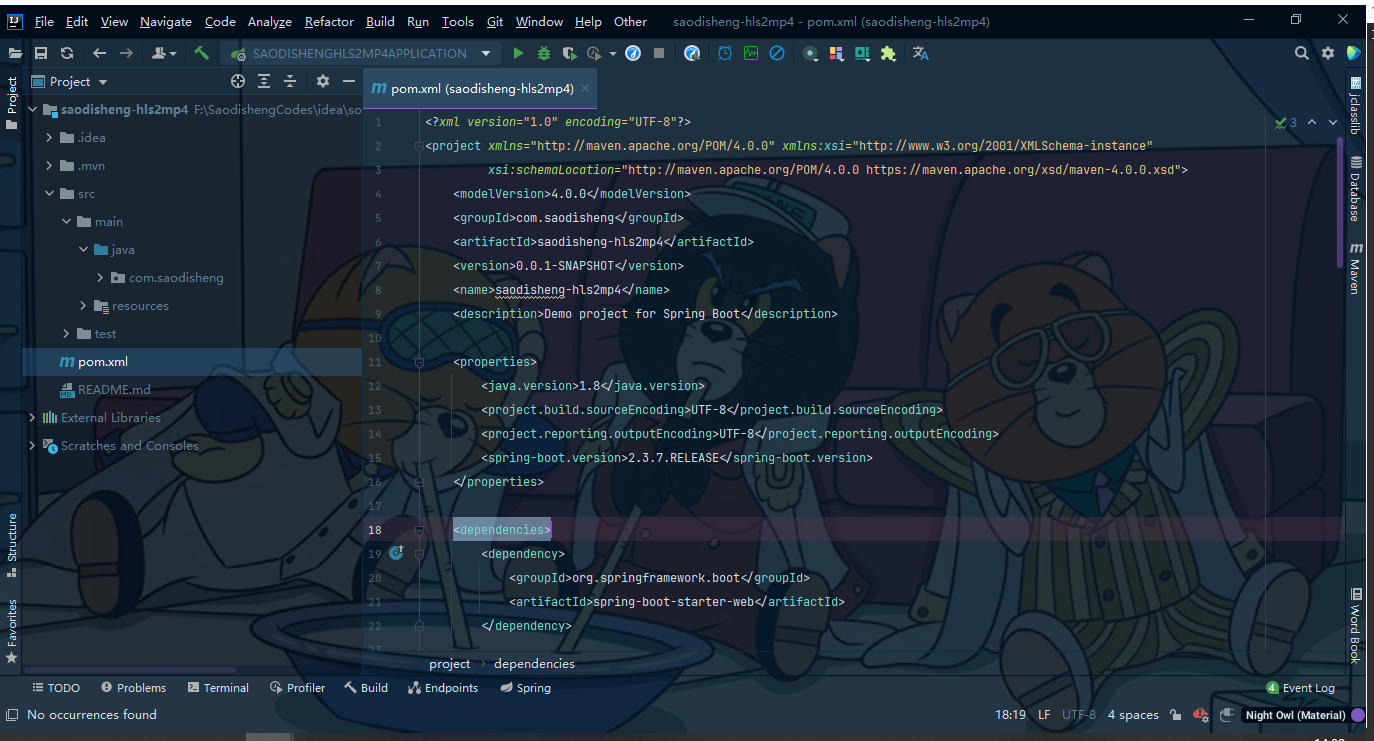
Task: Open the Navigate menu
Action: tap(166, 21)
